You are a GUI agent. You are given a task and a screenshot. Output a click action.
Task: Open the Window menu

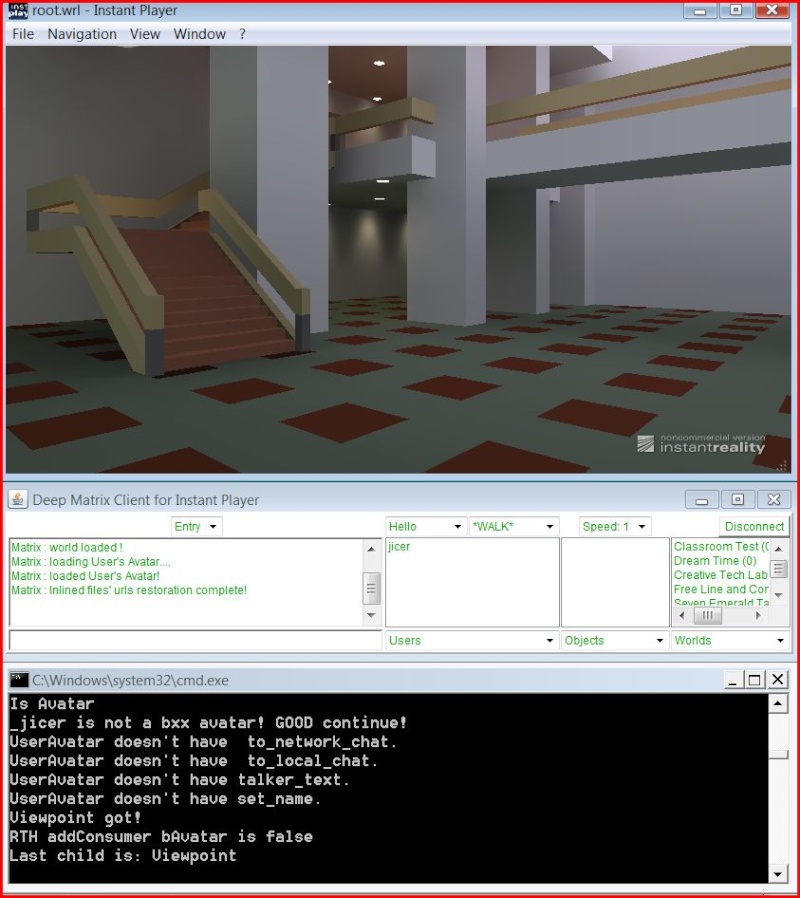point(199,34)
